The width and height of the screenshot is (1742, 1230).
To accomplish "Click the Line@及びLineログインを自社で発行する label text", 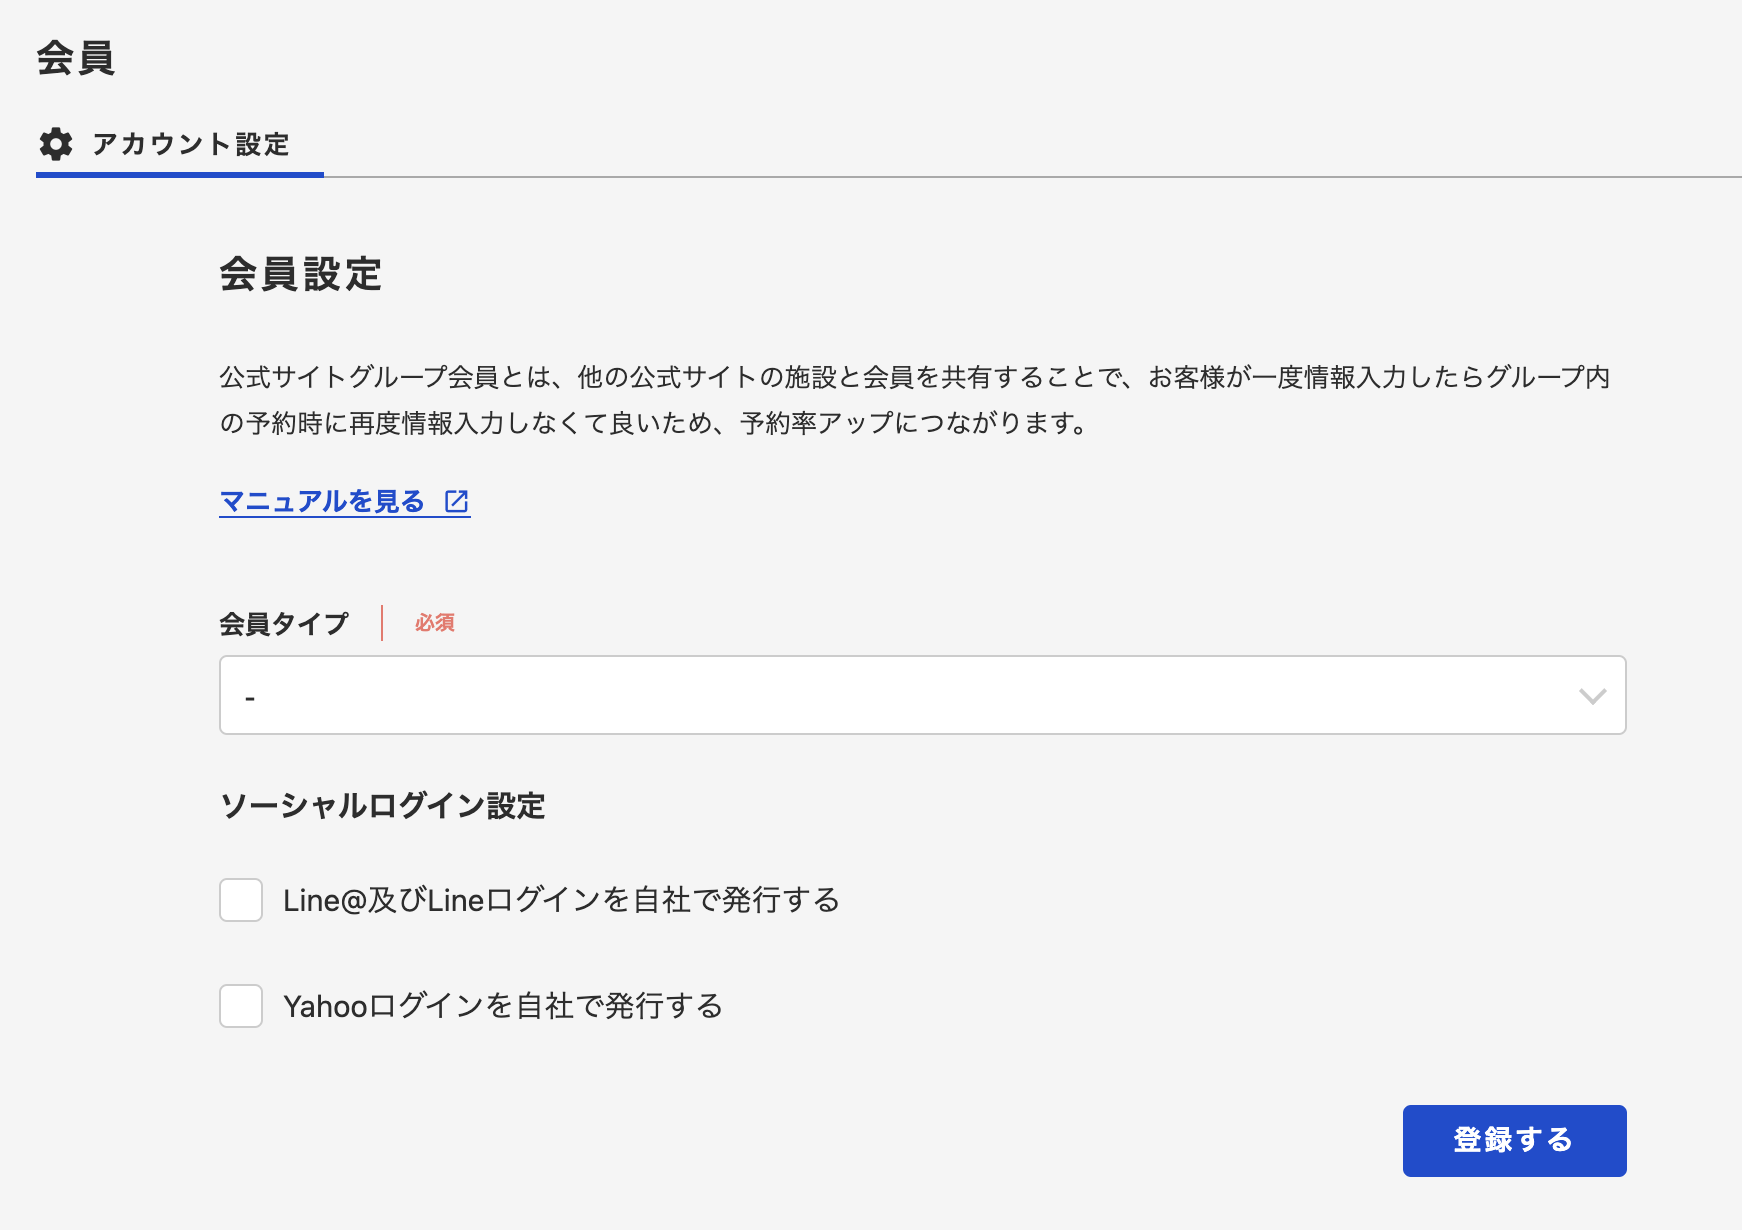I will pyautogui.click(x=561, y=900).
